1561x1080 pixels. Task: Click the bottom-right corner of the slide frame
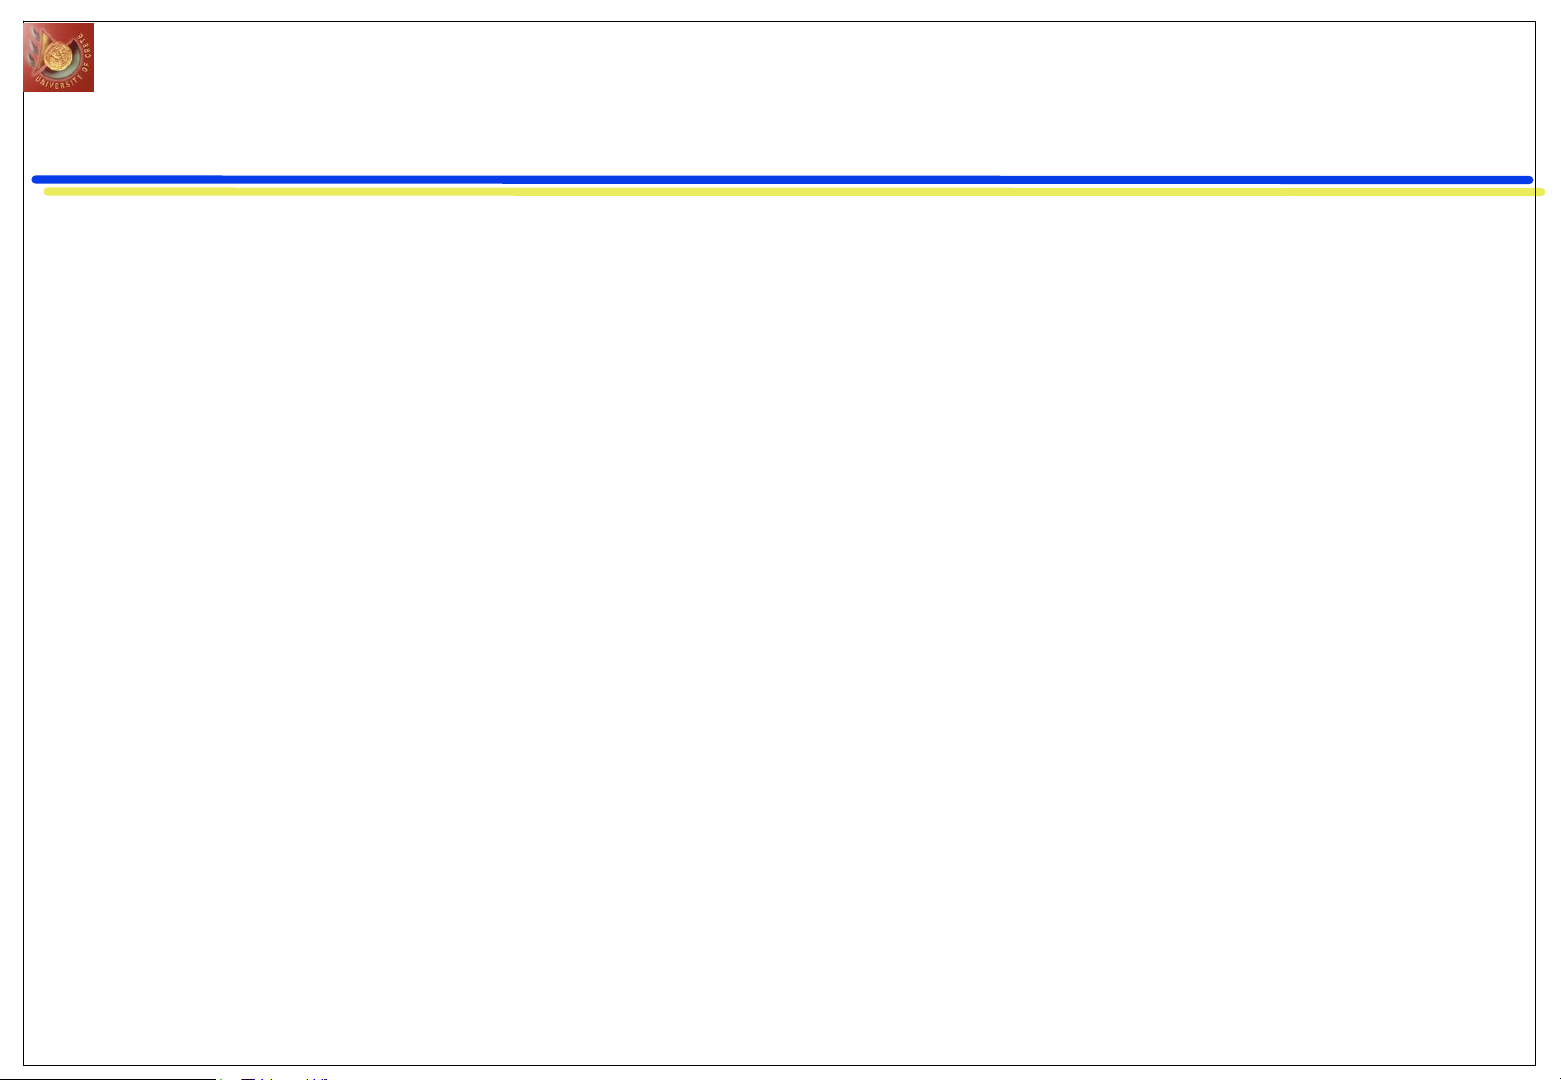[x=1535, y=1065]
